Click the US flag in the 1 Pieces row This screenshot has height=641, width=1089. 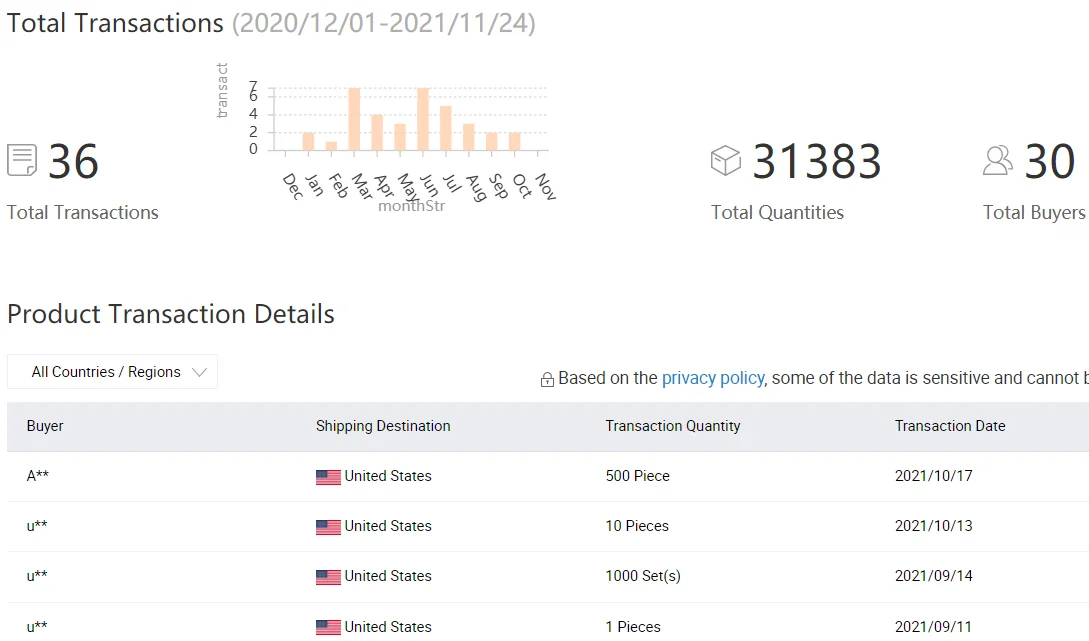click(328, 627)
